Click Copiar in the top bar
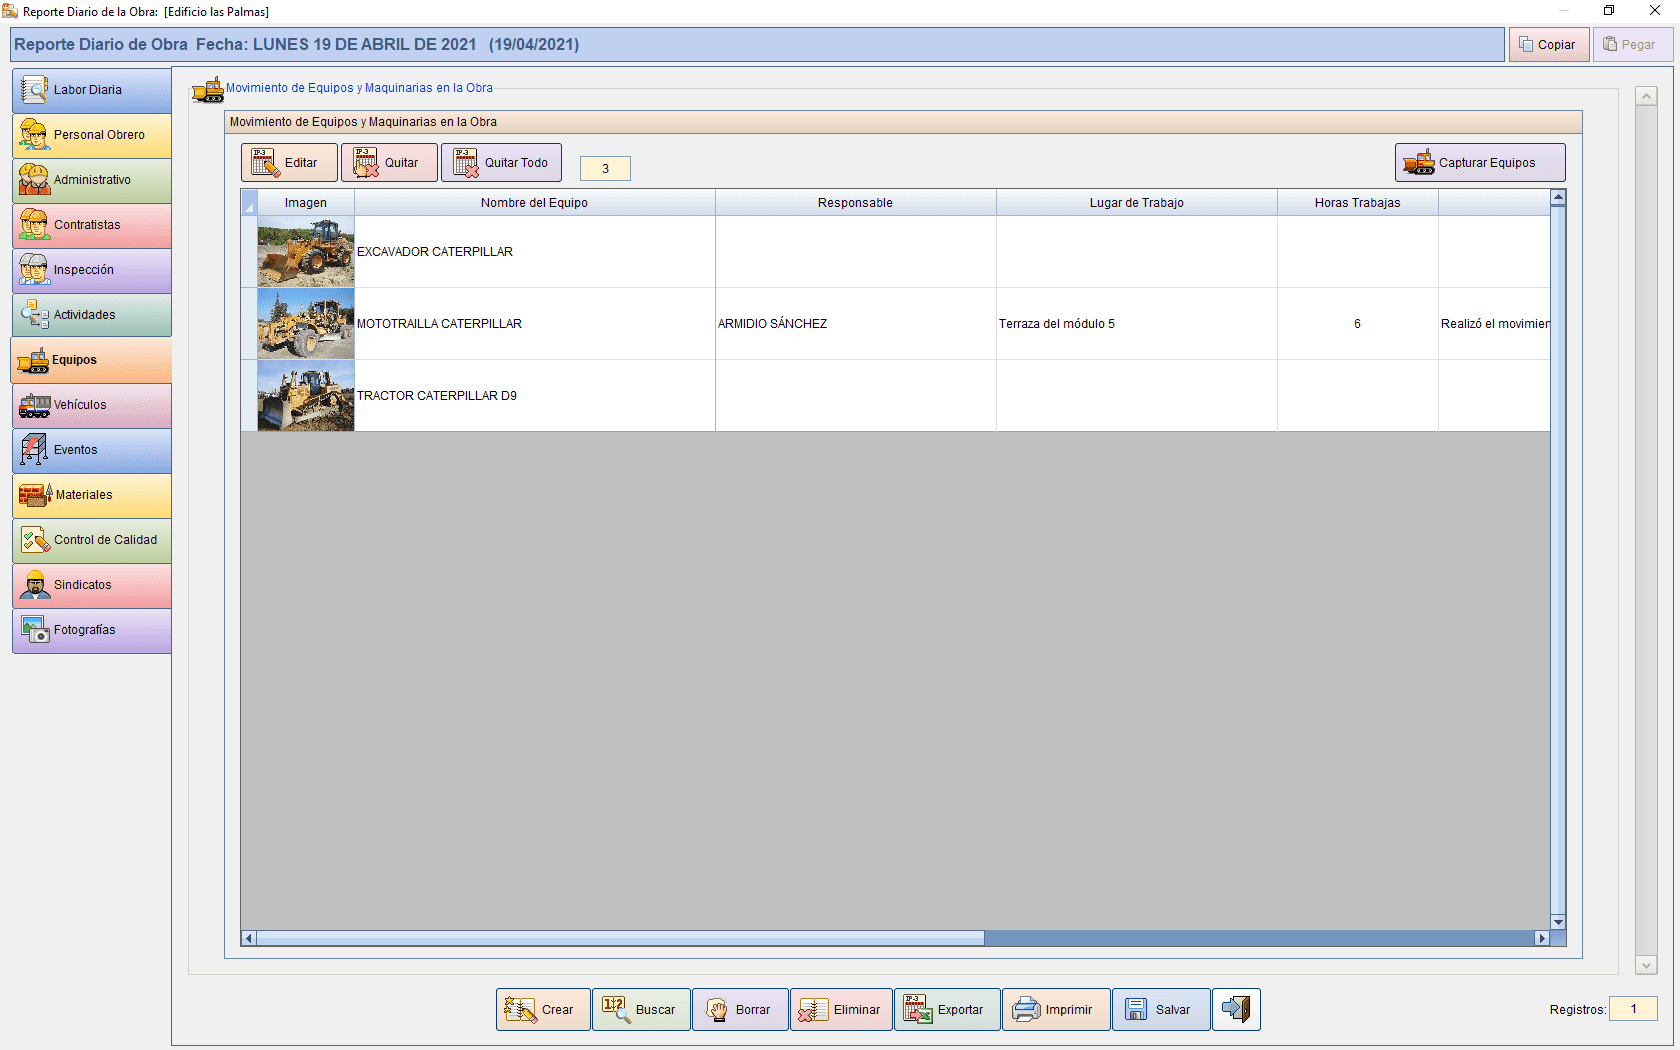The image size is (1680, 1050). 1548,44
